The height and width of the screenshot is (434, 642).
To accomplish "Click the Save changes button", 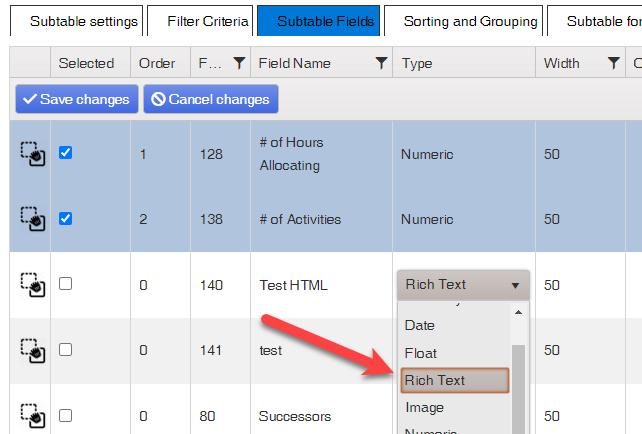I will click(77, 99).
